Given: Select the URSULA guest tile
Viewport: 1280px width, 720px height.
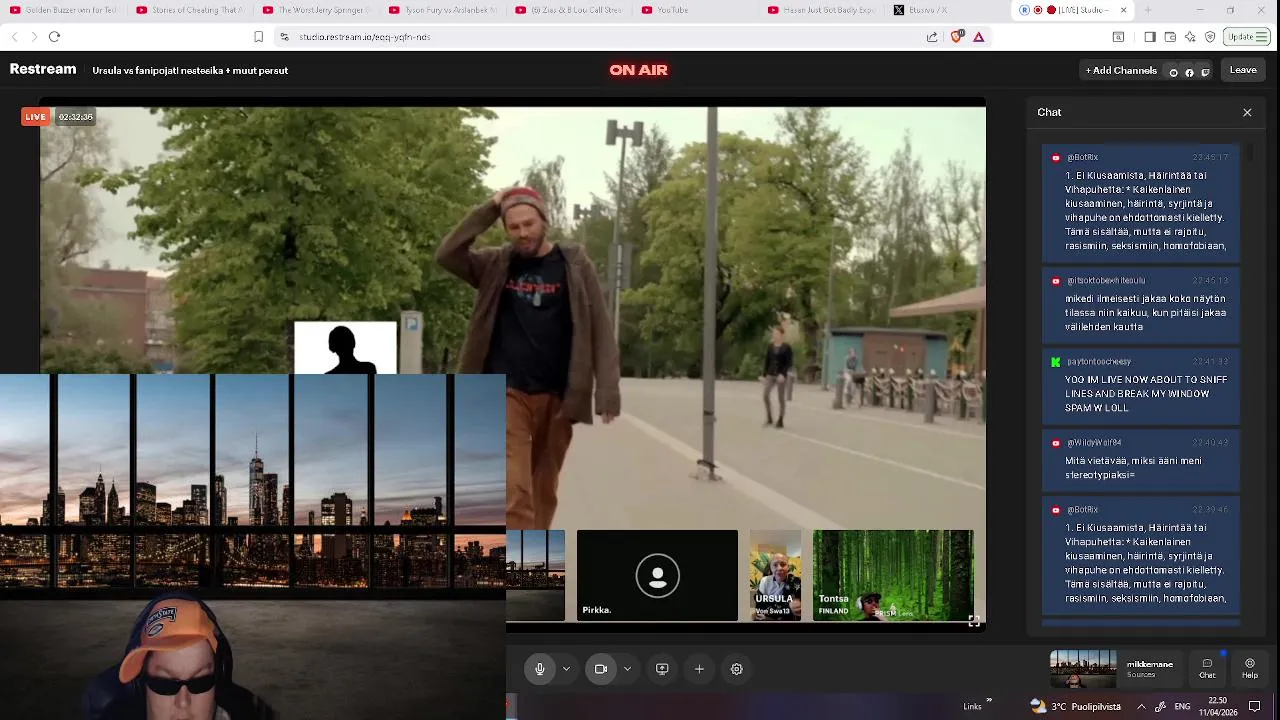Looking at the screenshot, I should (775, 576).
